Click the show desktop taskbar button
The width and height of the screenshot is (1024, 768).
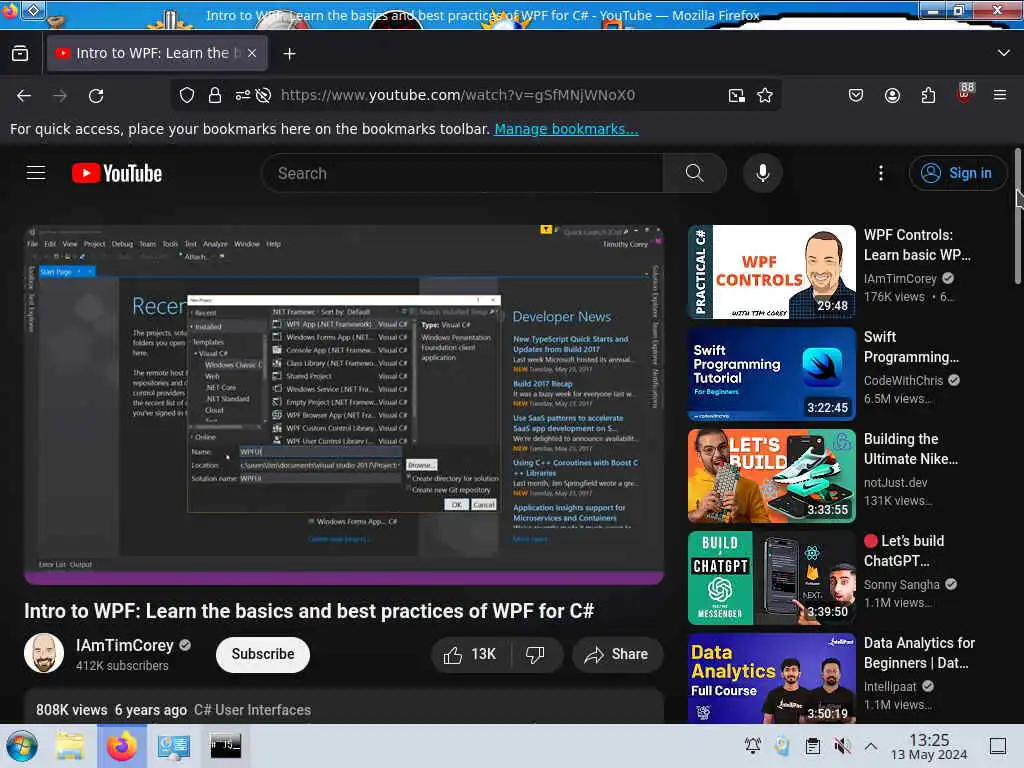[x=998, y=746]
